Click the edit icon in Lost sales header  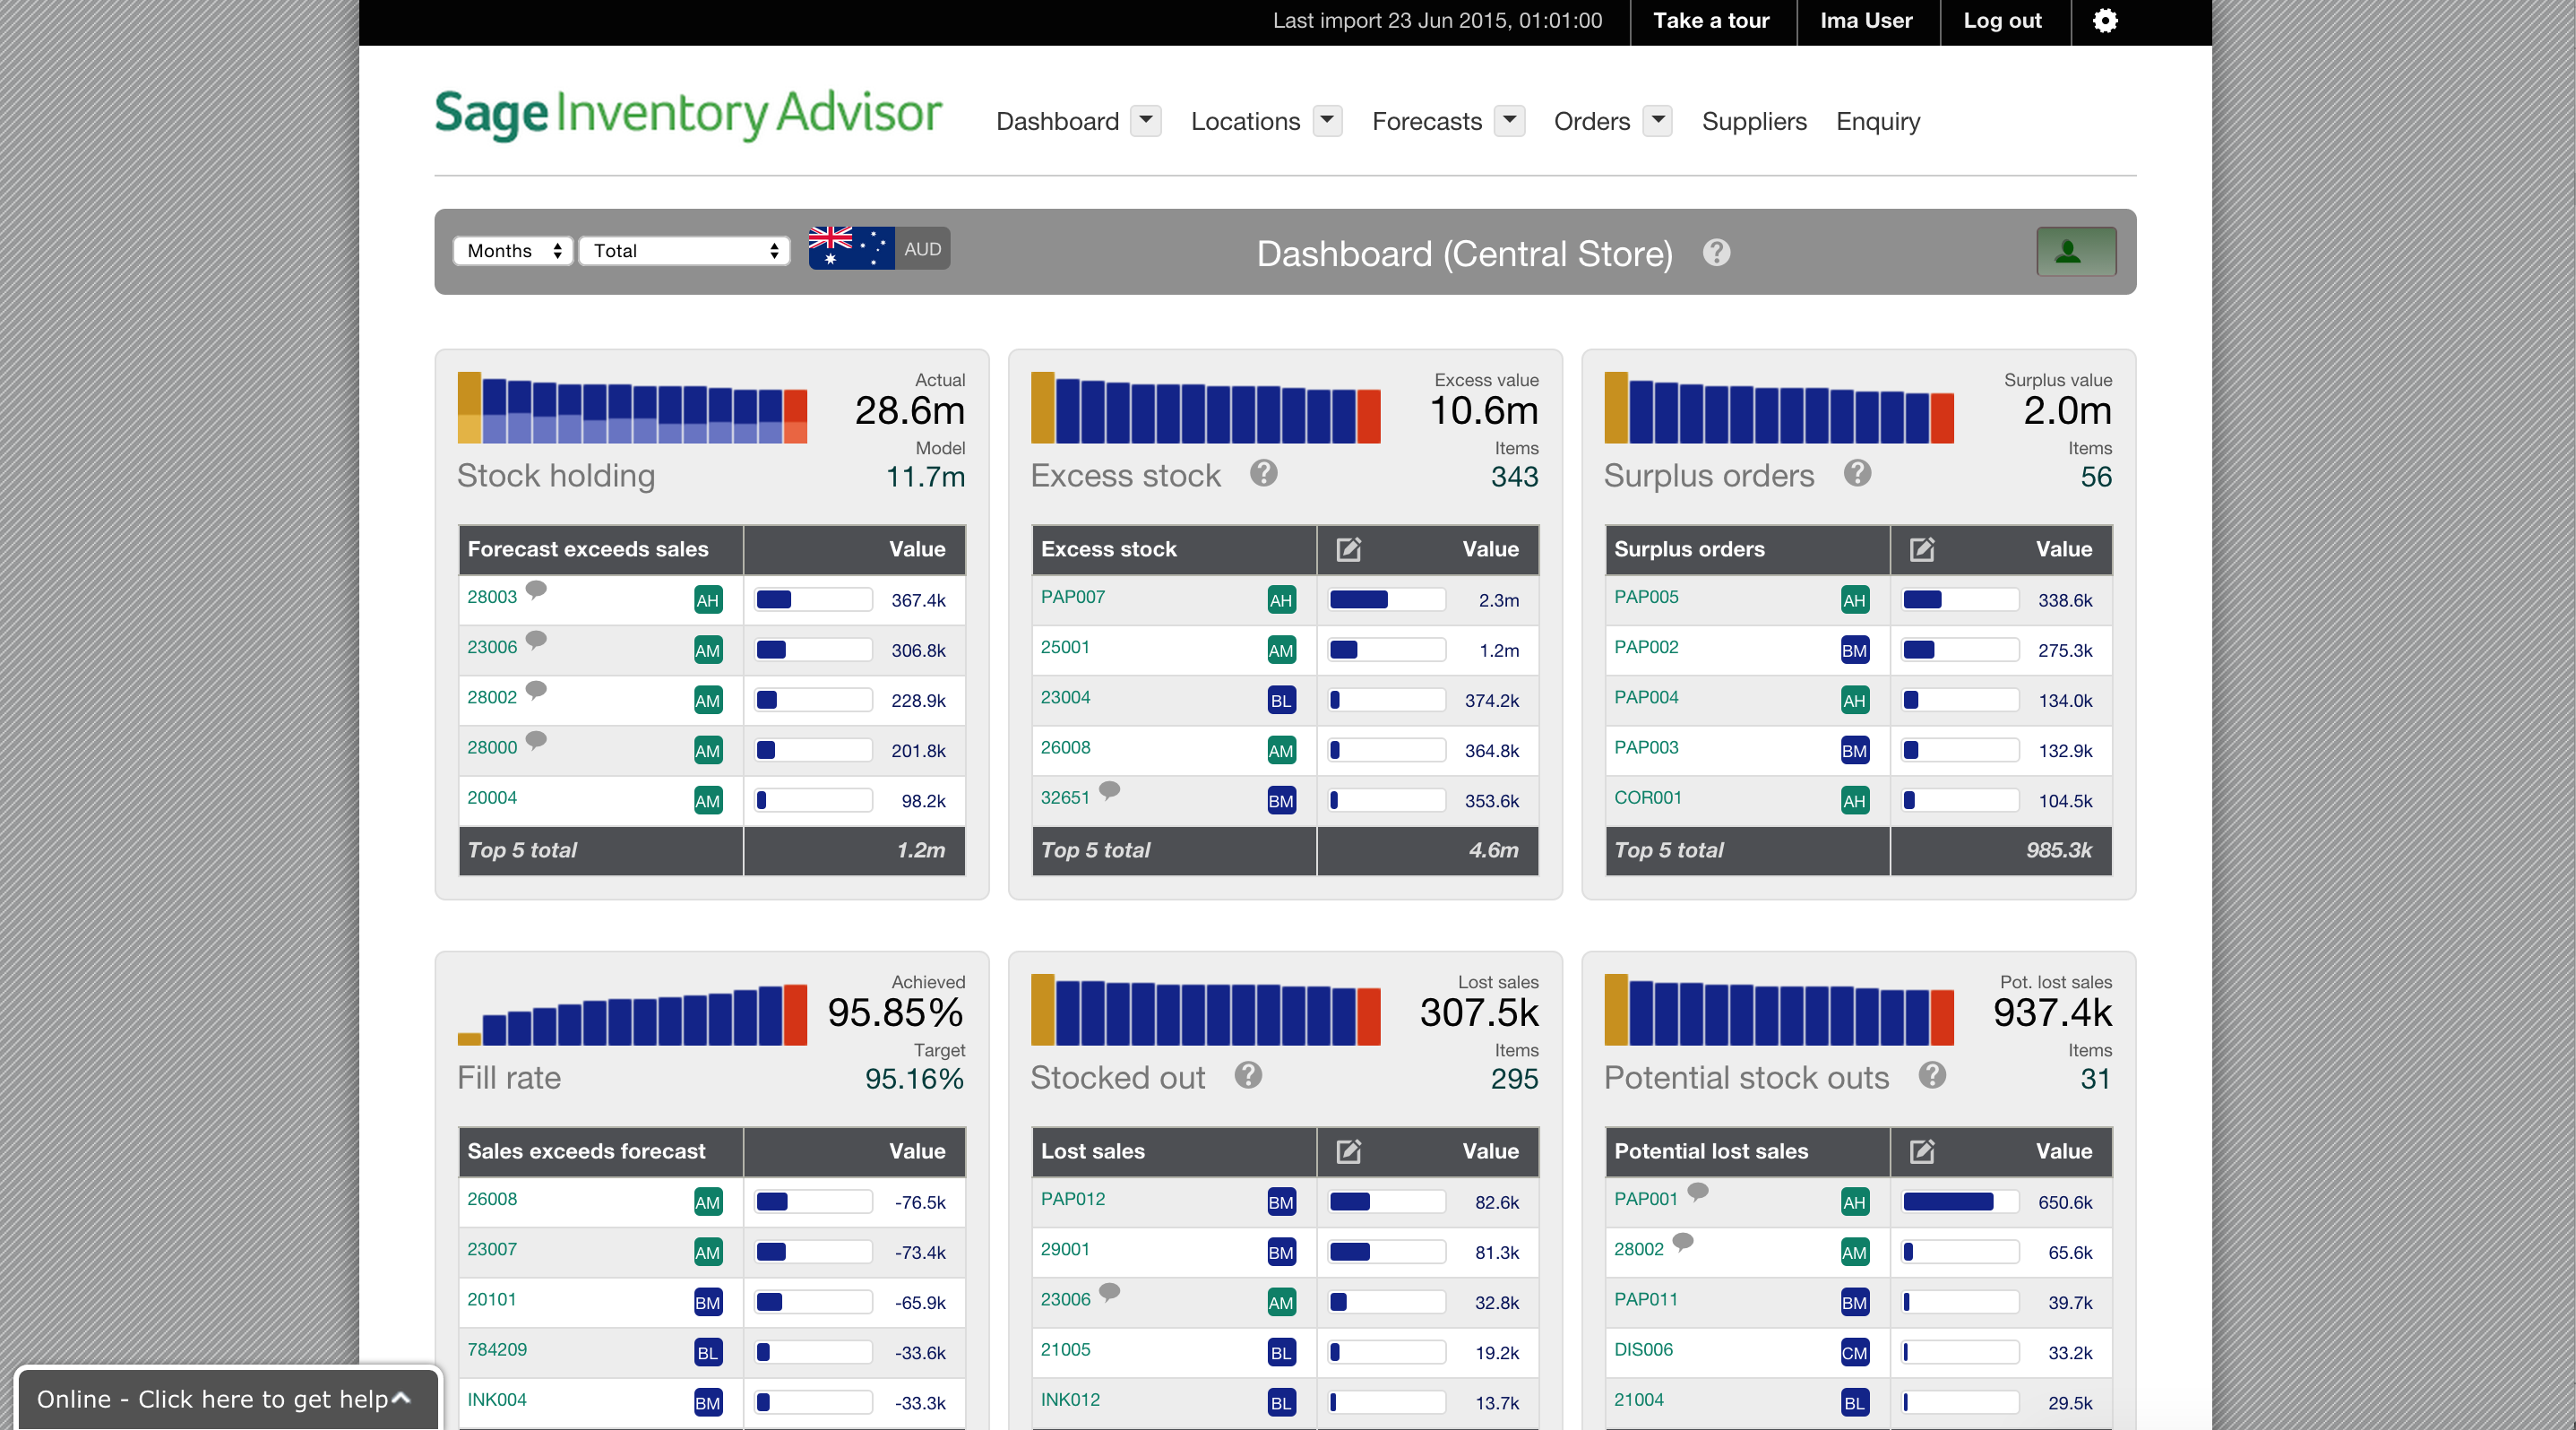(x=1348, y=1151)
